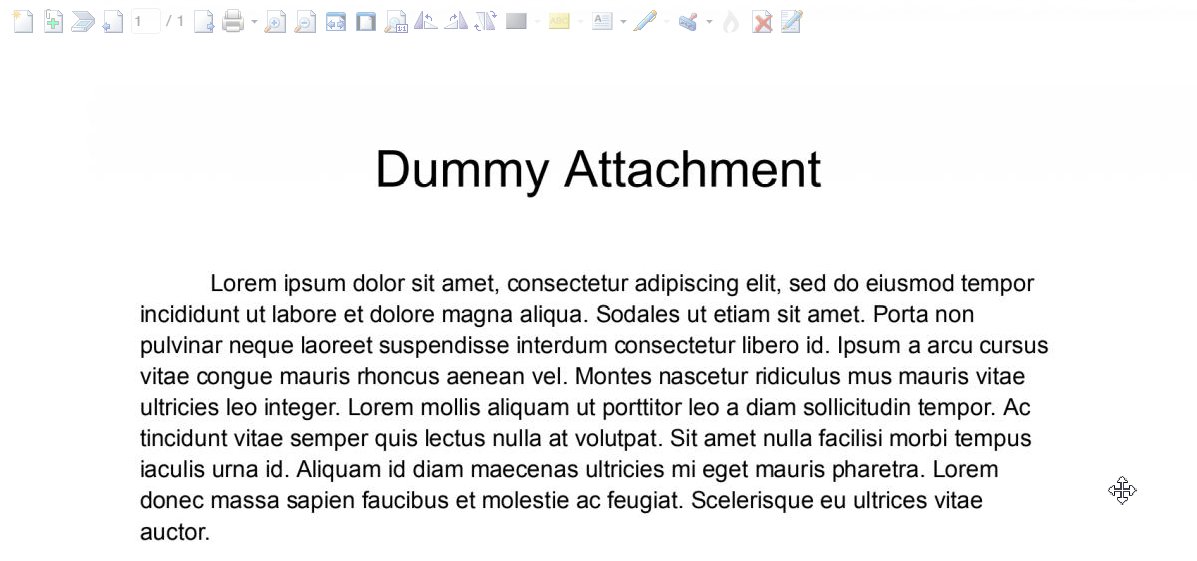
Task: Click the flame burn annotations icon
Action: point(731,21)
